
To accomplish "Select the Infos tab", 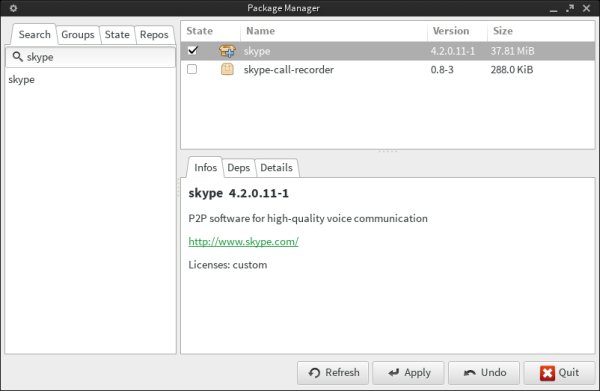I will 205,168.
